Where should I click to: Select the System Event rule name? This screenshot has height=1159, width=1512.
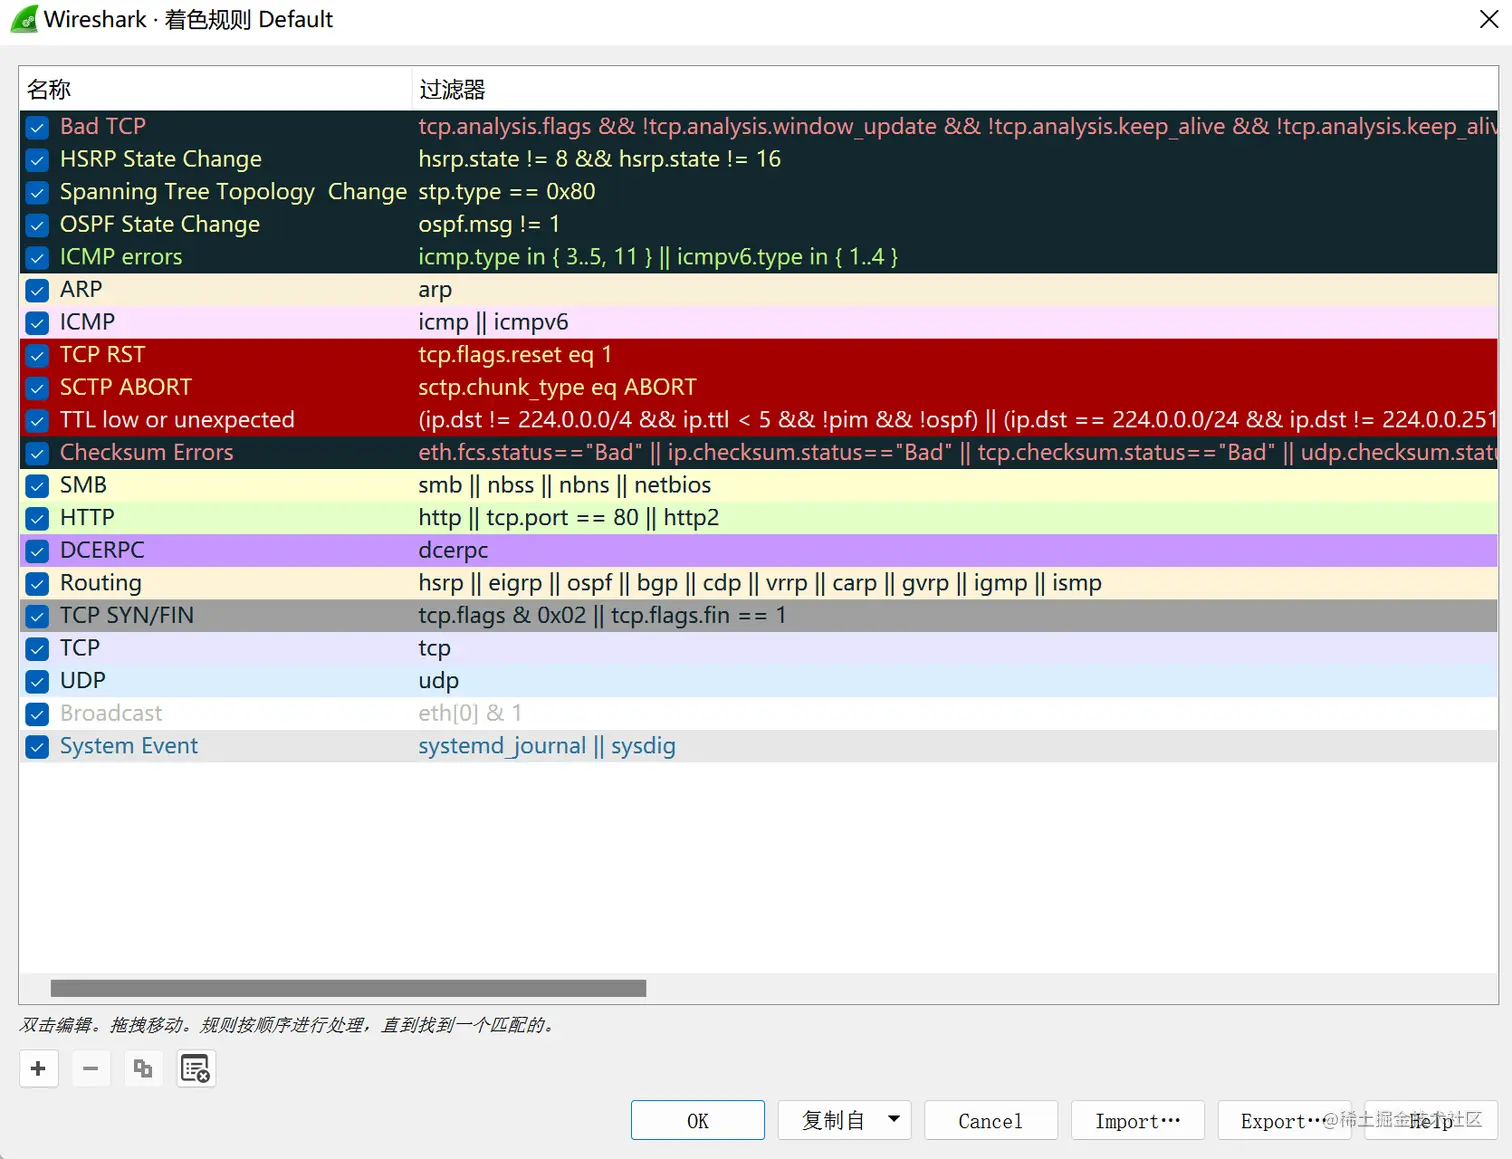tap(129, 746)
